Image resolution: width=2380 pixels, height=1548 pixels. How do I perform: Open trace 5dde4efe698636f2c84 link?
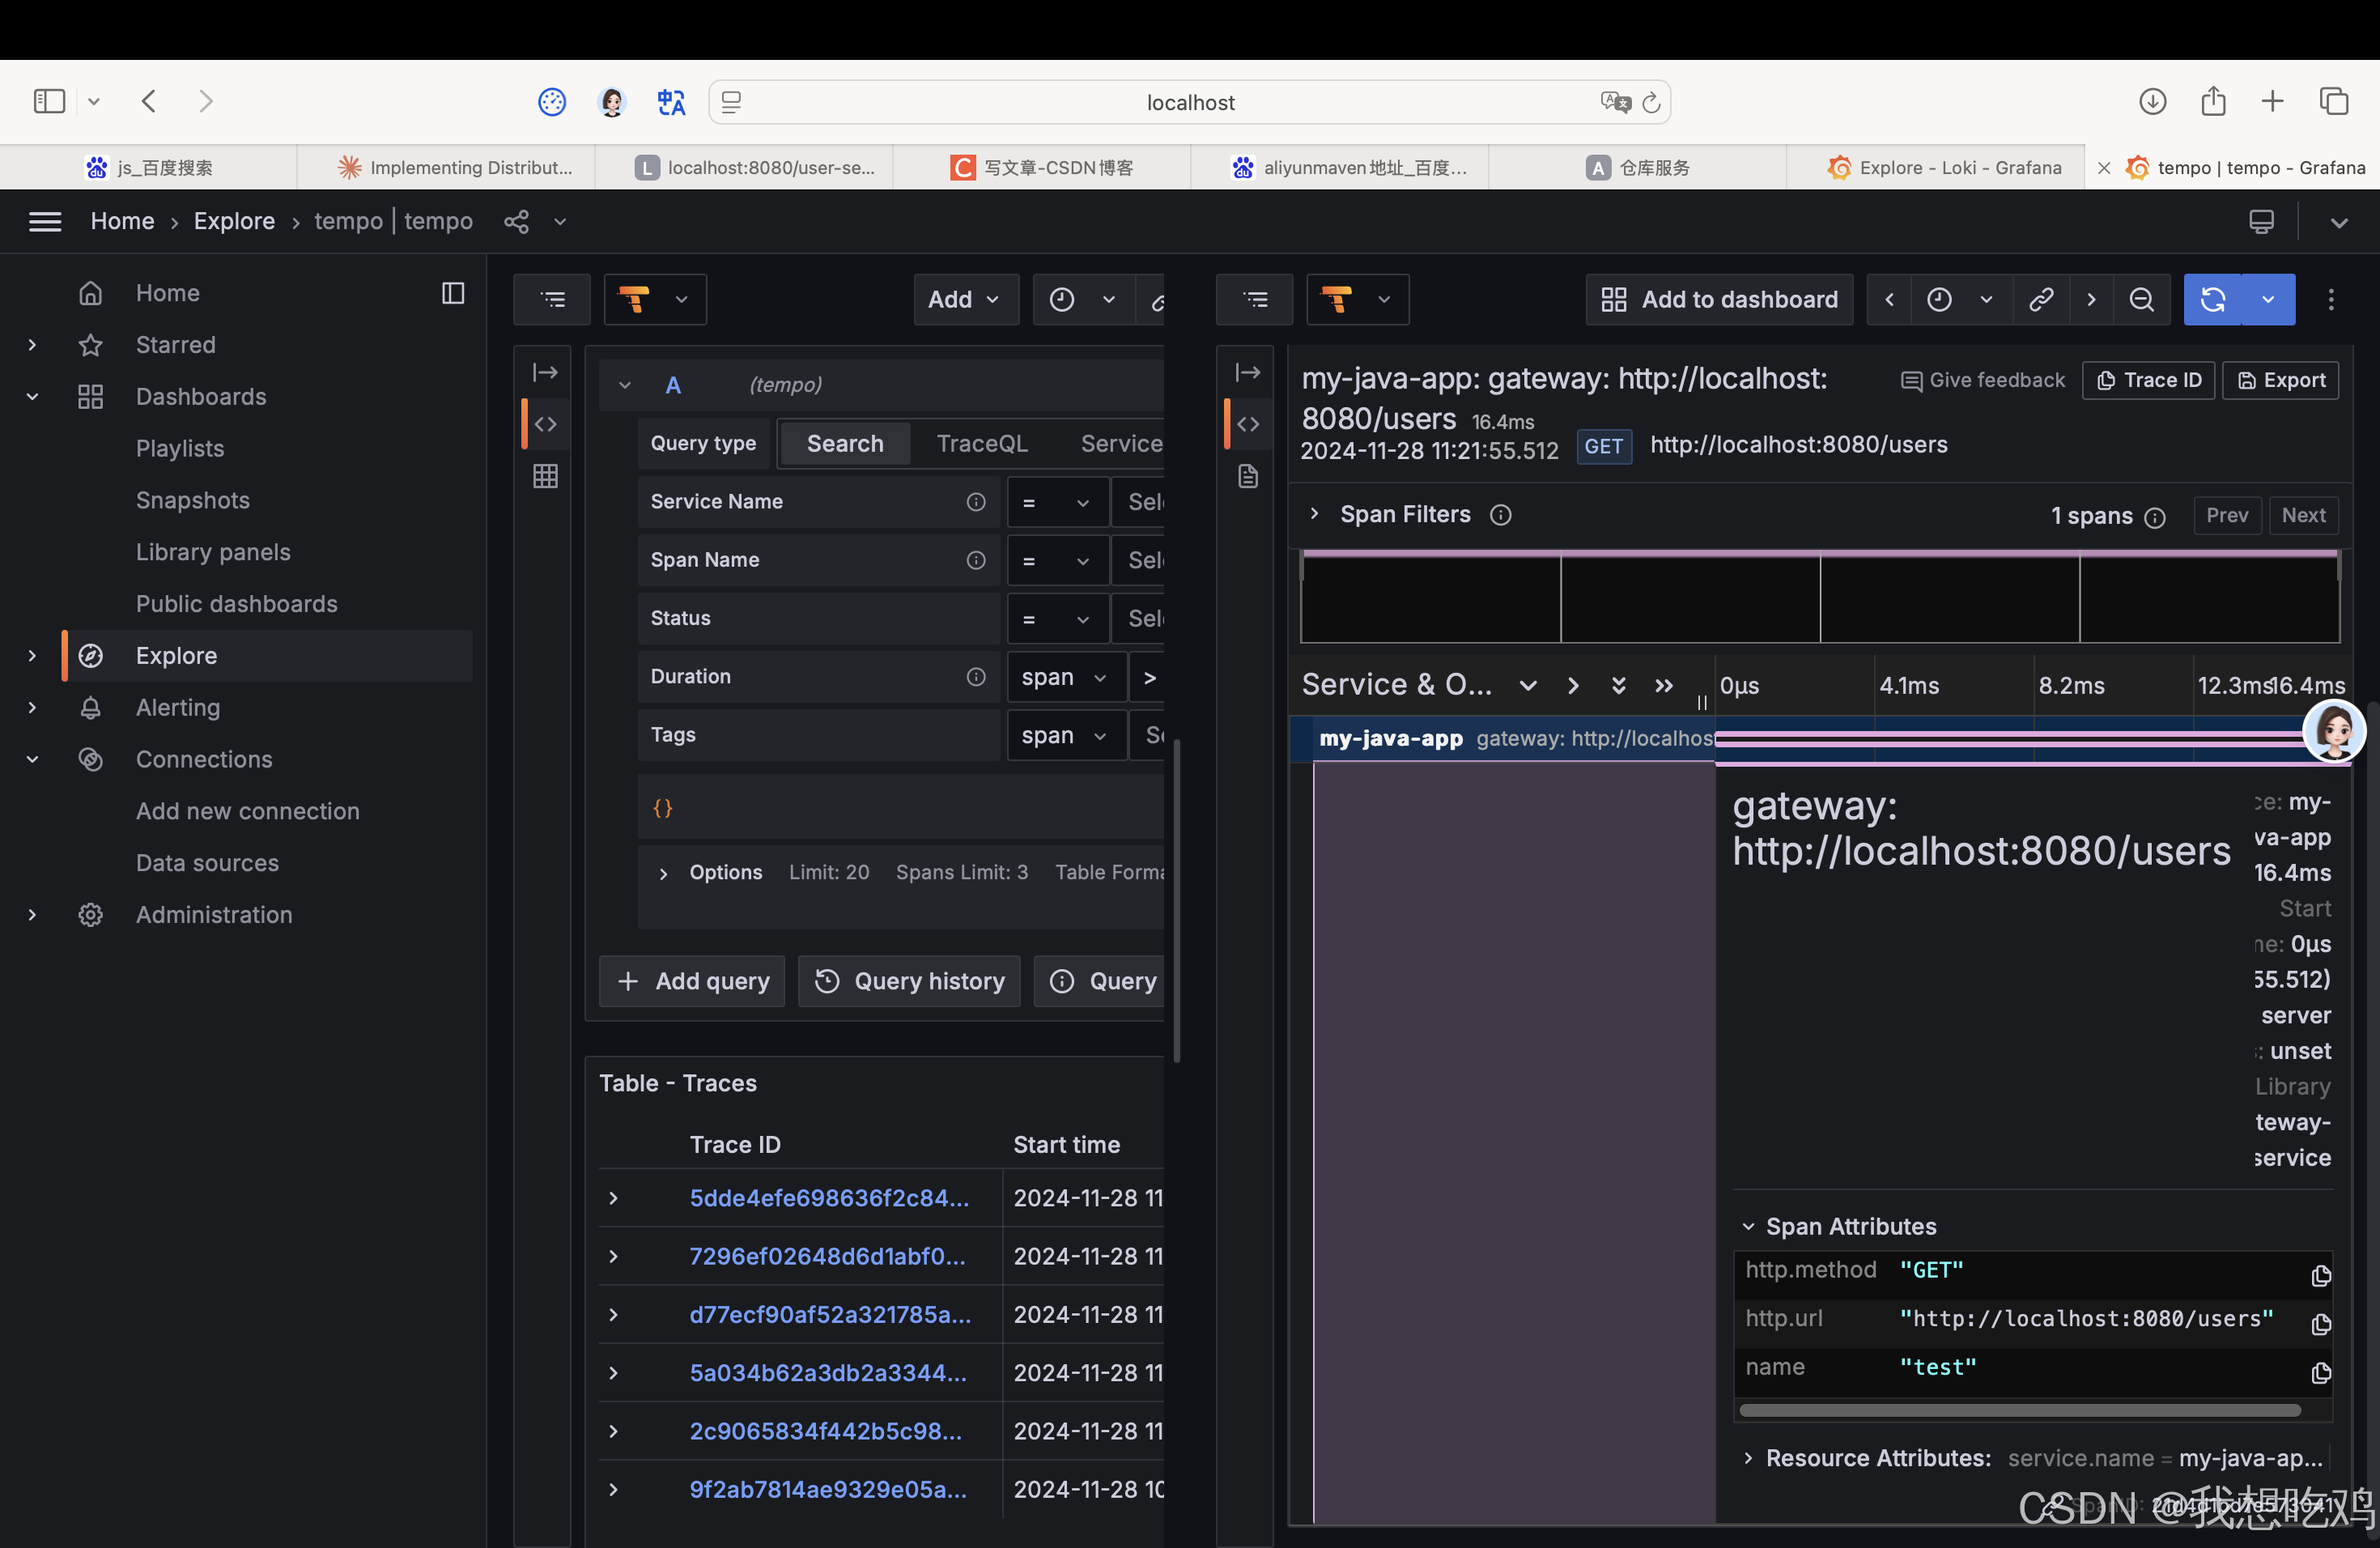[x=828, y=1197]
